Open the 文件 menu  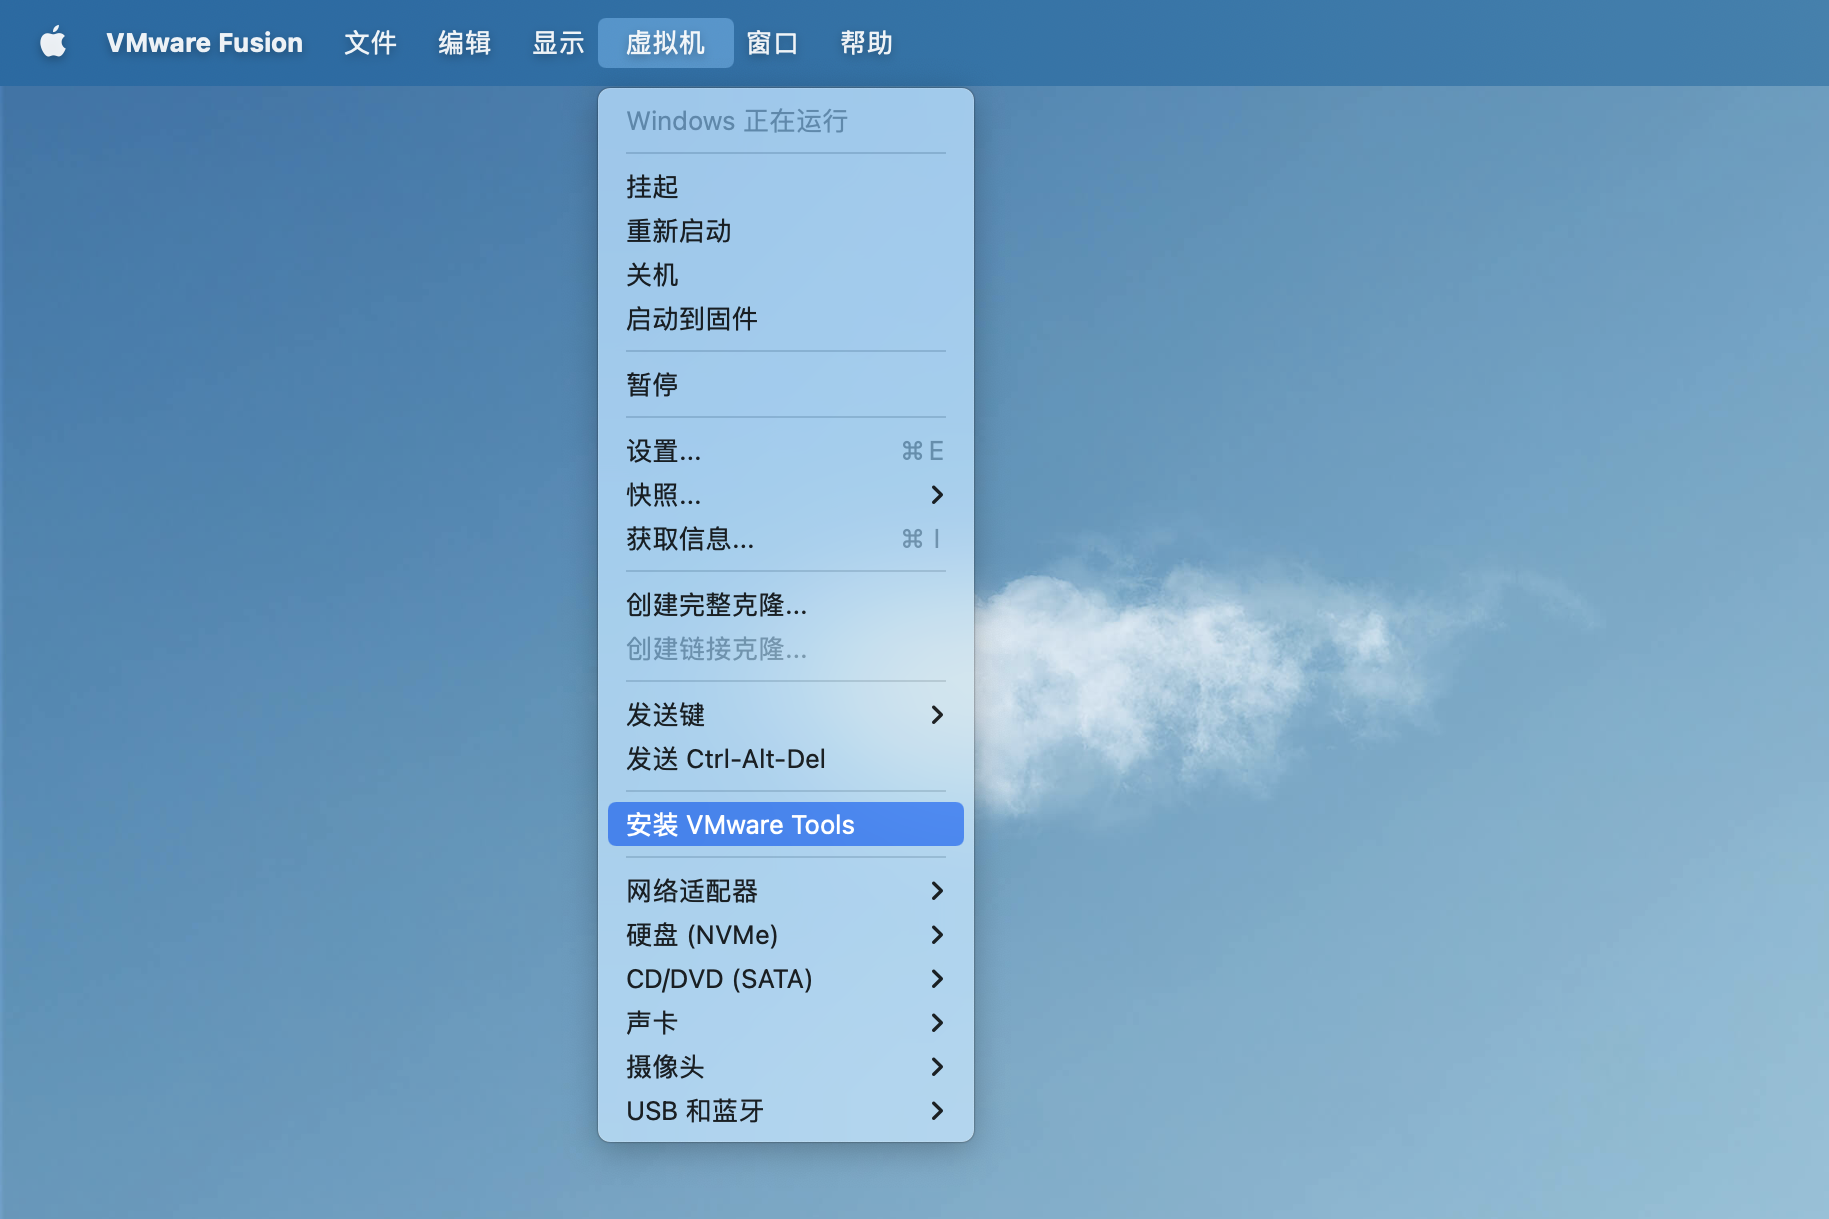tap(370, 42)
